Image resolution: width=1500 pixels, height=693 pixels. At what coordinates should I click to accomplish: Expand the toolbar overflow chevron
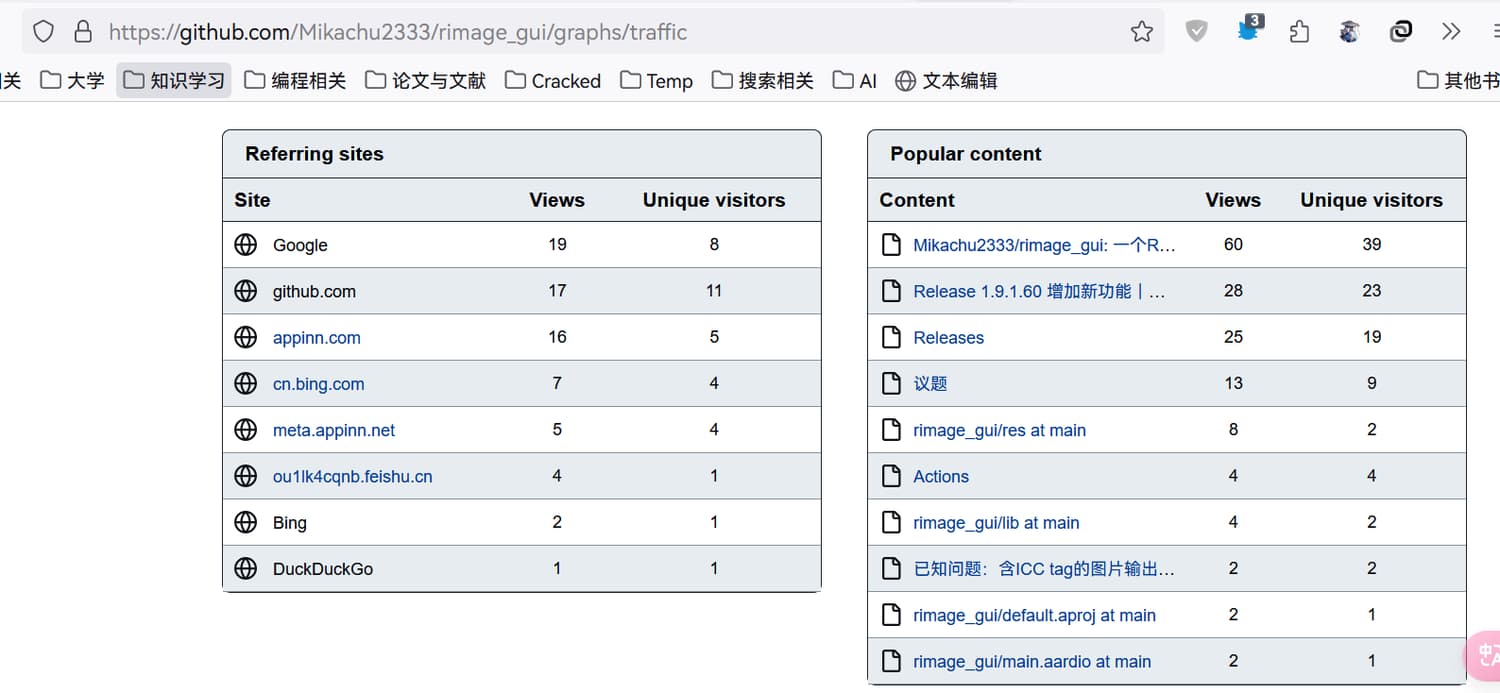(1451, 32)
